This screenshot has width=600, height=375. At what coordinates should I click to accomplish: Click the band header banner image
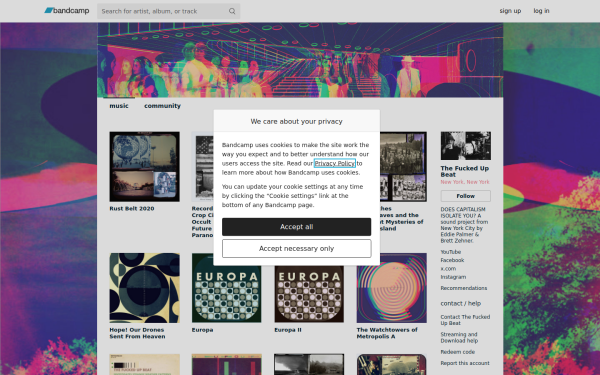click(300, 60)
